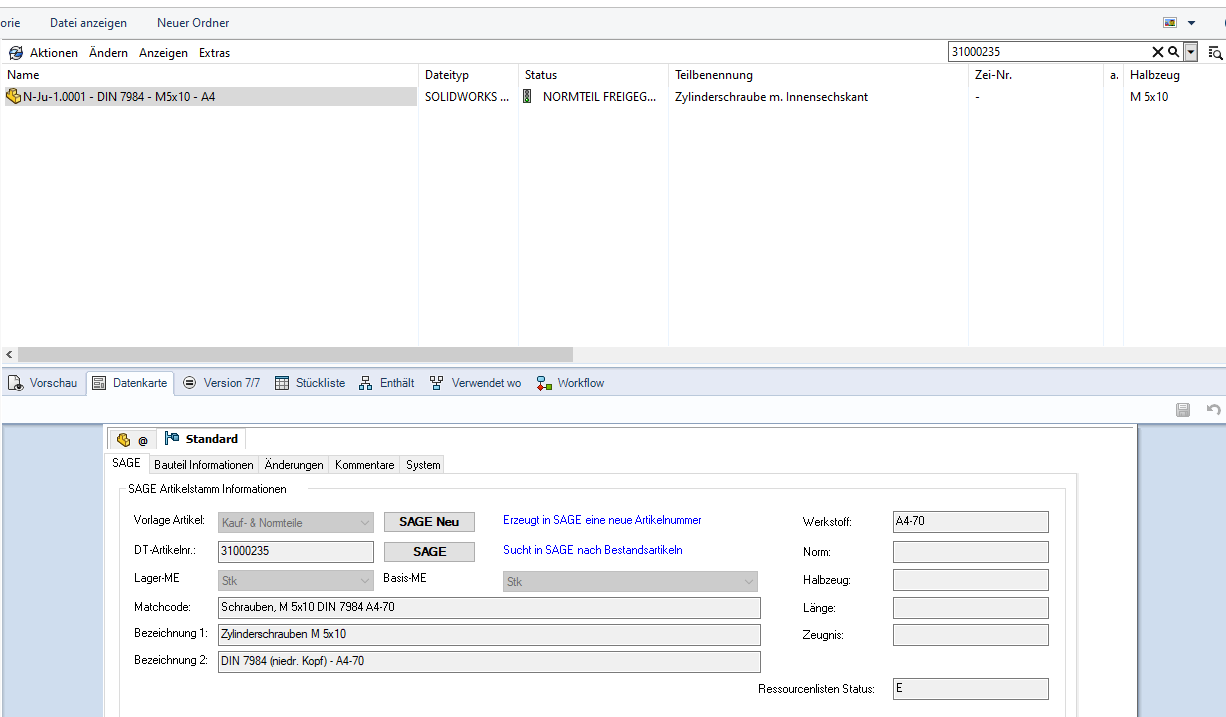1226x717 pixels.
Task: Select the SAGE card tab
Action: pos(126,464)
